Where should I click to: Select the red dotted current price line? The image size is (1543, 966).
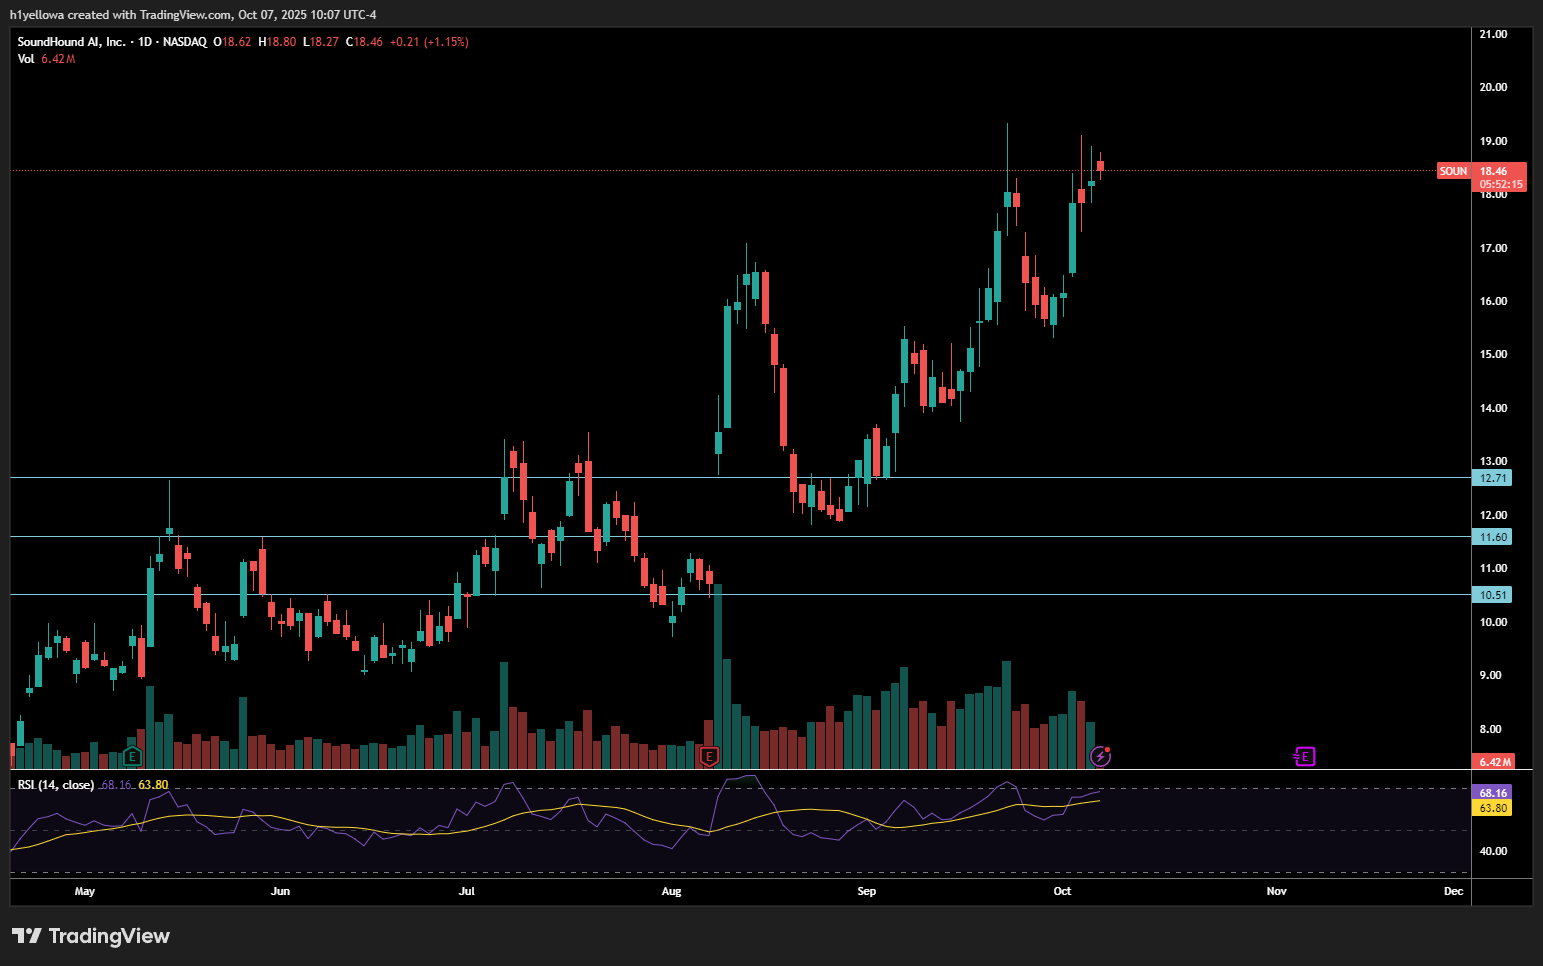click(x=723, y=171)
